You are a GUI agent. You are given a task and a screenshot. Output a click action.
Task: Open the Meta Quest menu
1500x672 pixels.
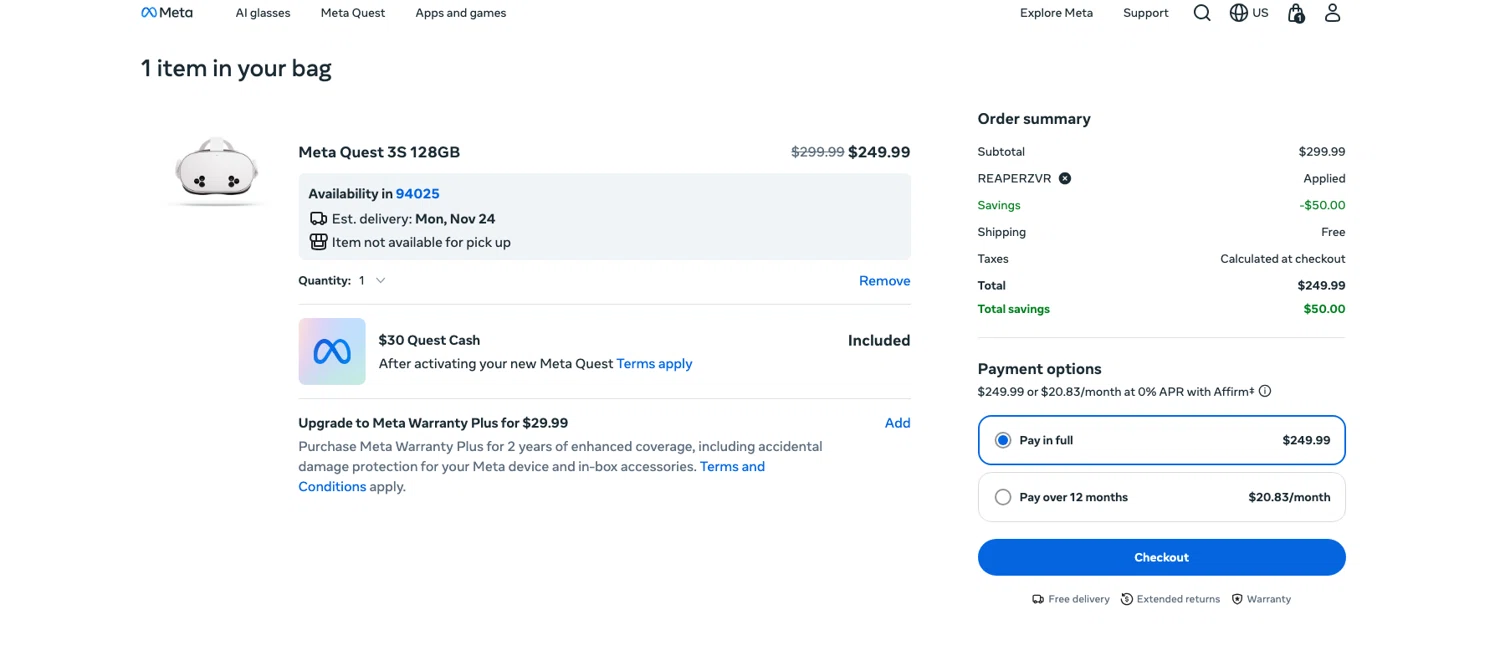[x=353, y=13]
